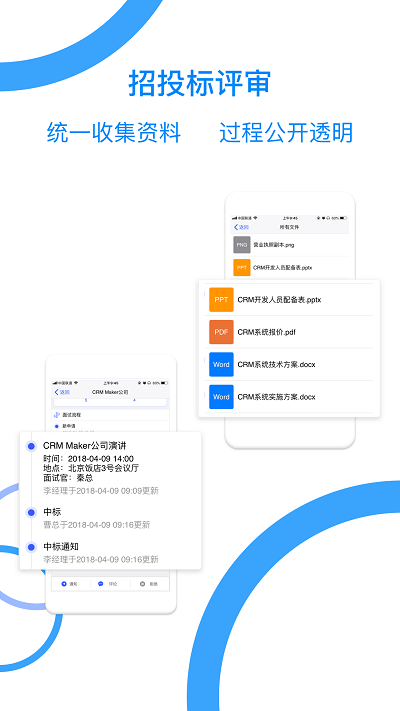Screen dimensions: 400x711
Task: Tap the comment tab with the chat bubble icon
Action: click(x=108, y=584)
